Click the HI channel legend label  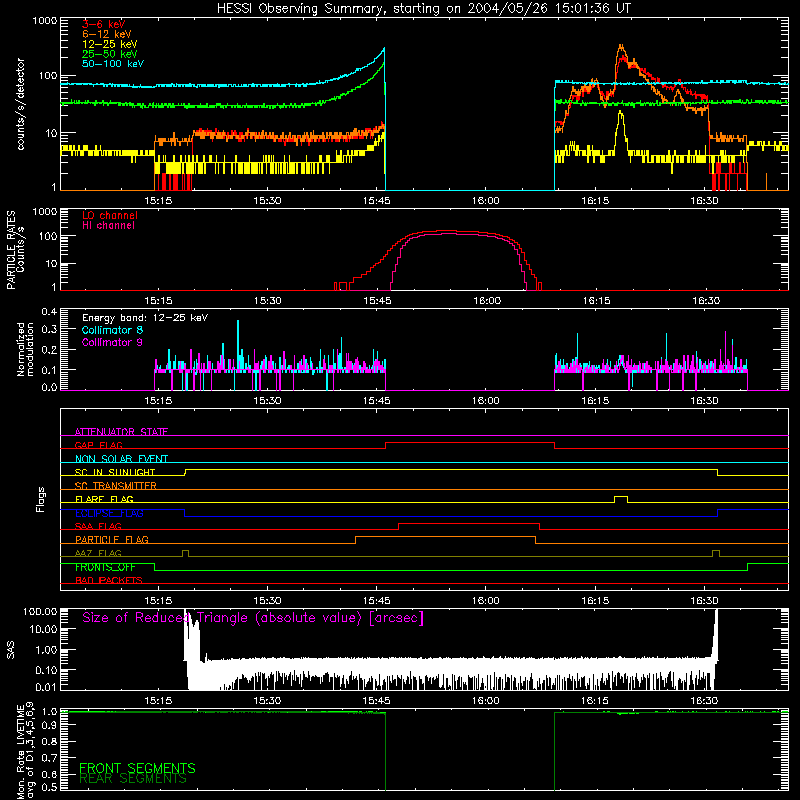point(108,226)
